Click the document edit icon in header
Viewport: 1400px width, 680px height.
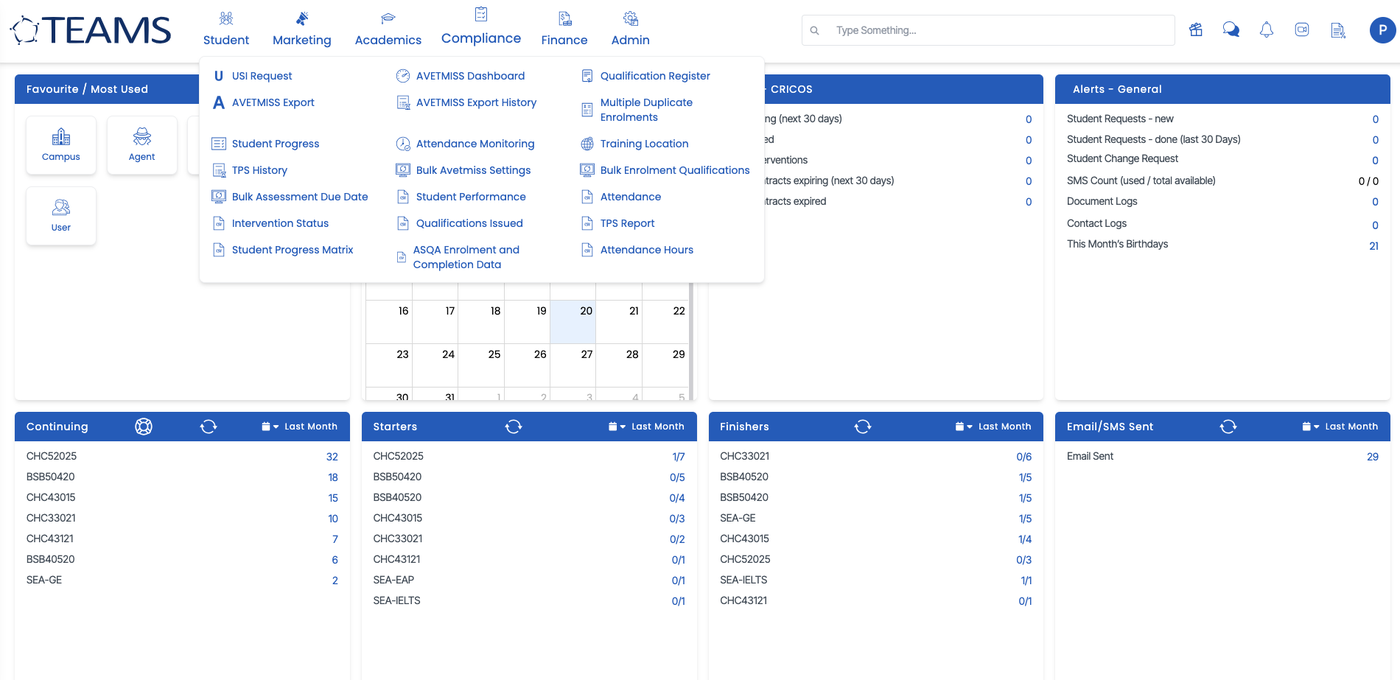point(1338,30)
